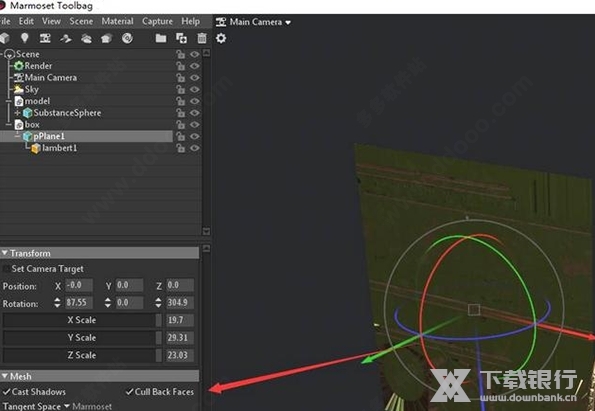595x411 pixels.
Task: Click Rotation Z stepper arrows
Action: pyautogui.click(x=158, y=302)
